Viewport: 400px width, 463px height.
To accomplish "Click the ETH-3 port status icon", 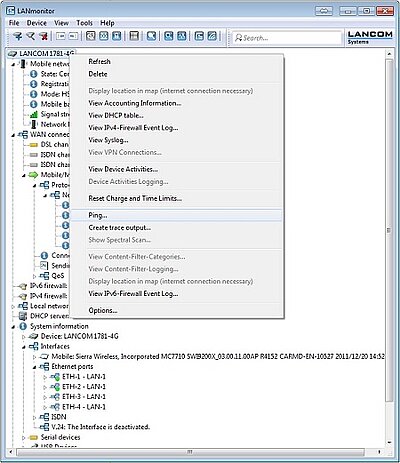I will pyautogui.click(x=55, y=397).
